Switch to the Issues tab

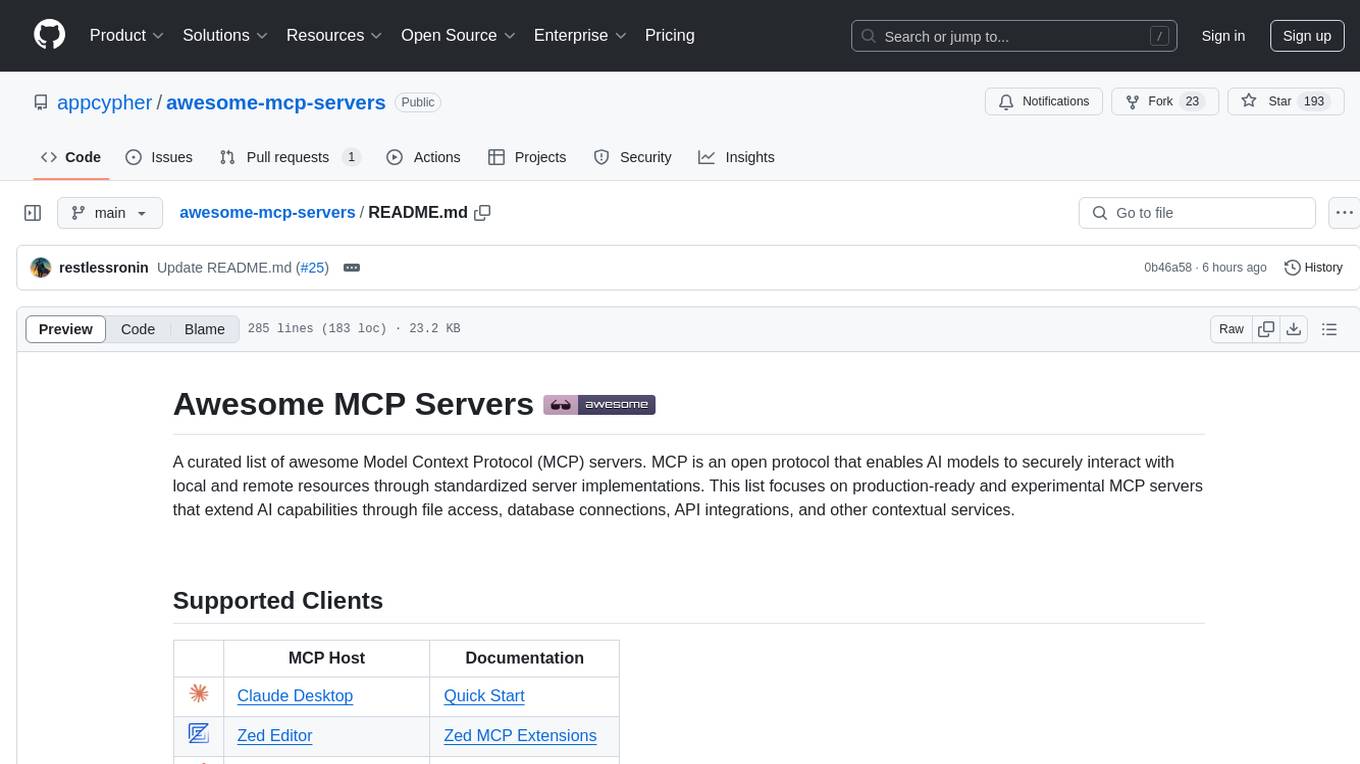point(159,157)
